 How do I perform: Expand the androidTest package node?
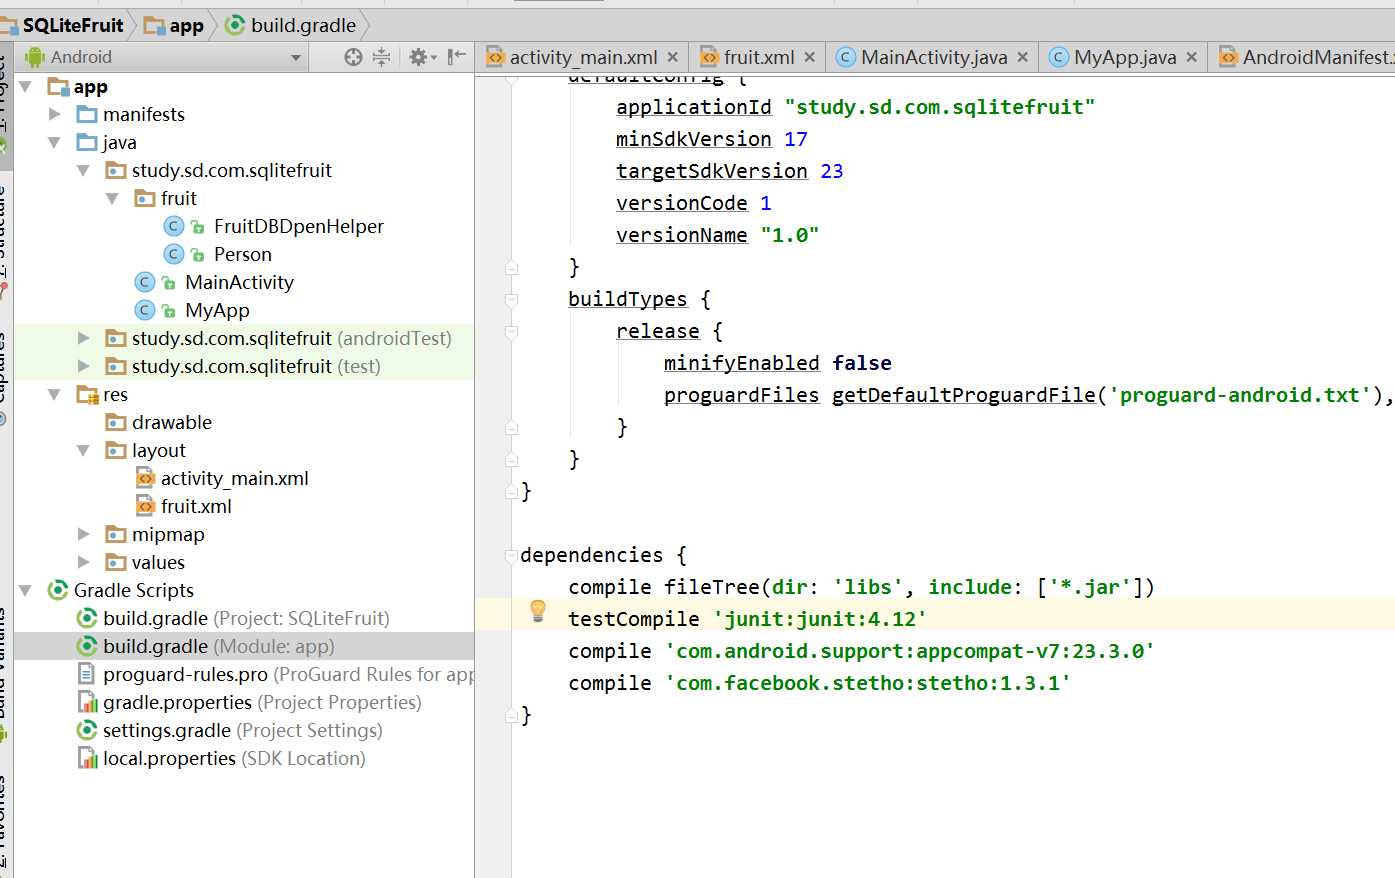pos(84,338)
